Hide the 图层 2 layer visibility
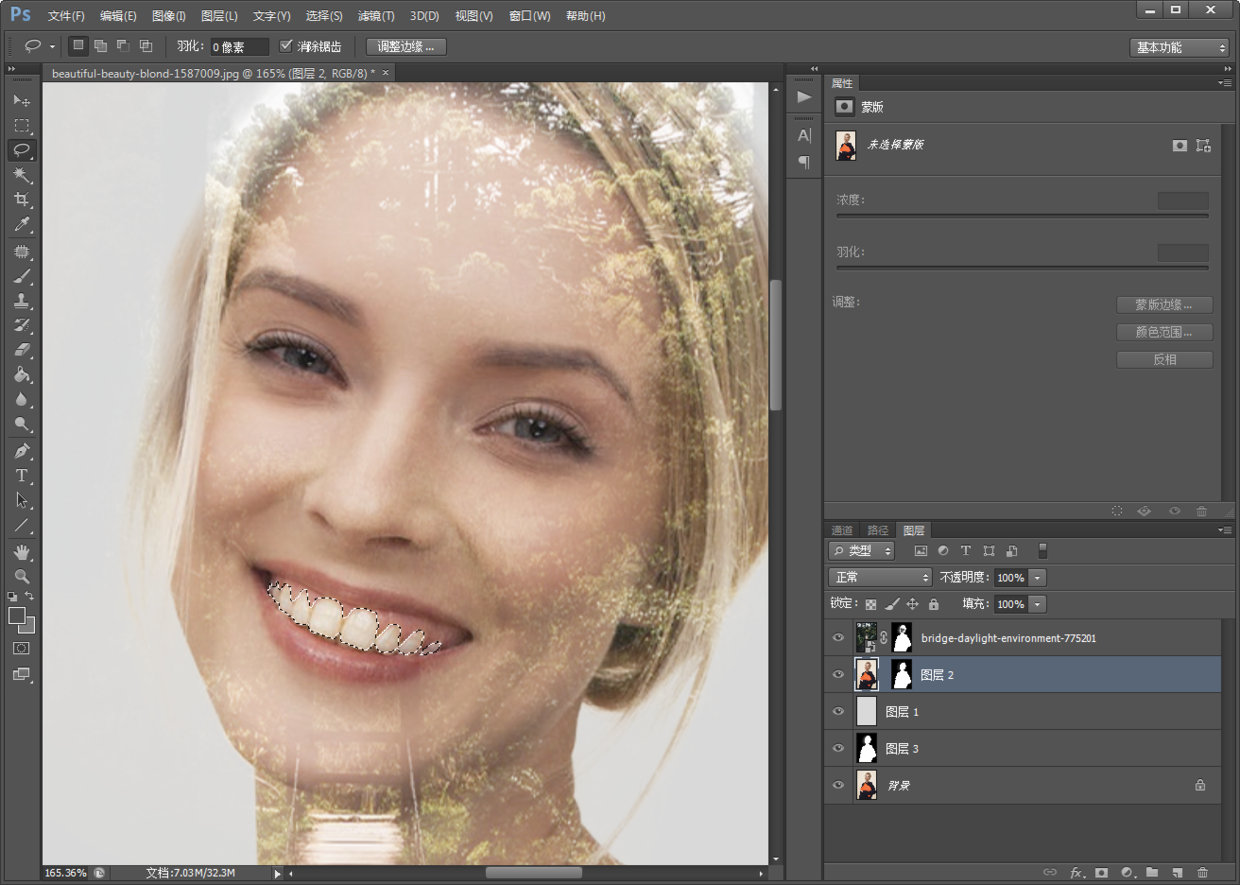Image resolution: width=1240 pixels, height=885 pixels. click(838, 675)
